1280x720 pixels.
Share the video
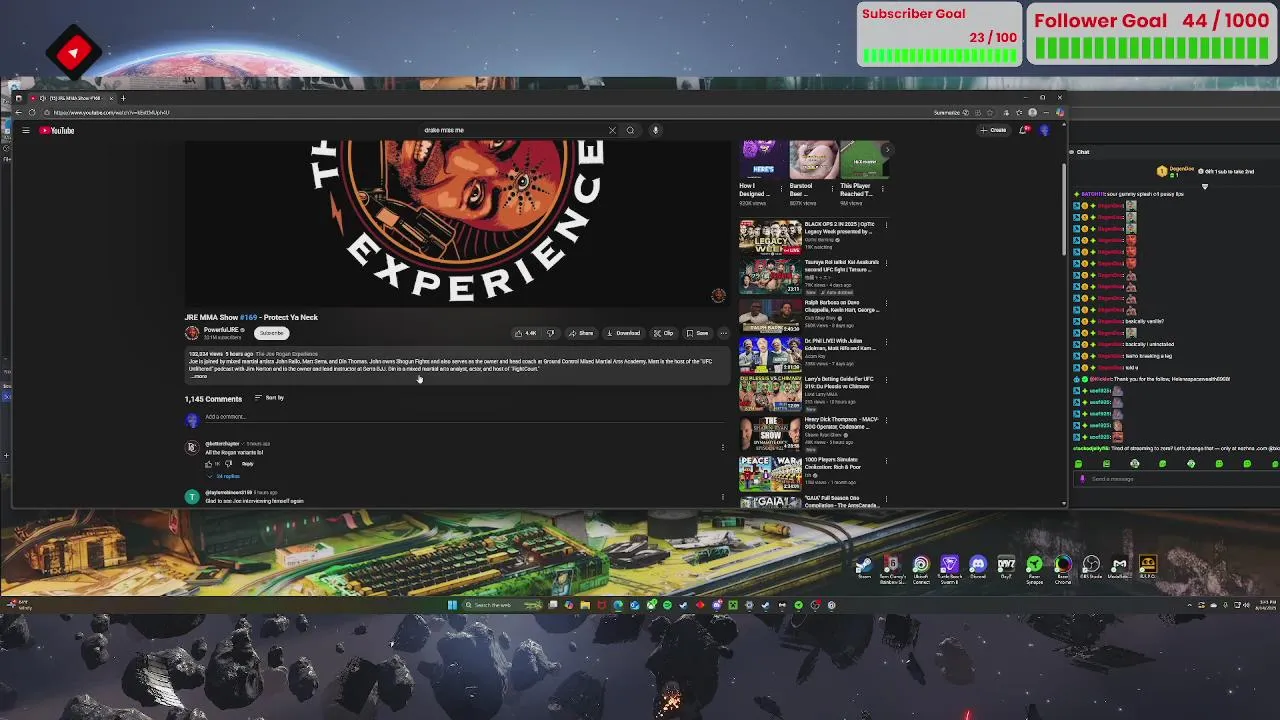pyautogui.click(x=581, y=333)
